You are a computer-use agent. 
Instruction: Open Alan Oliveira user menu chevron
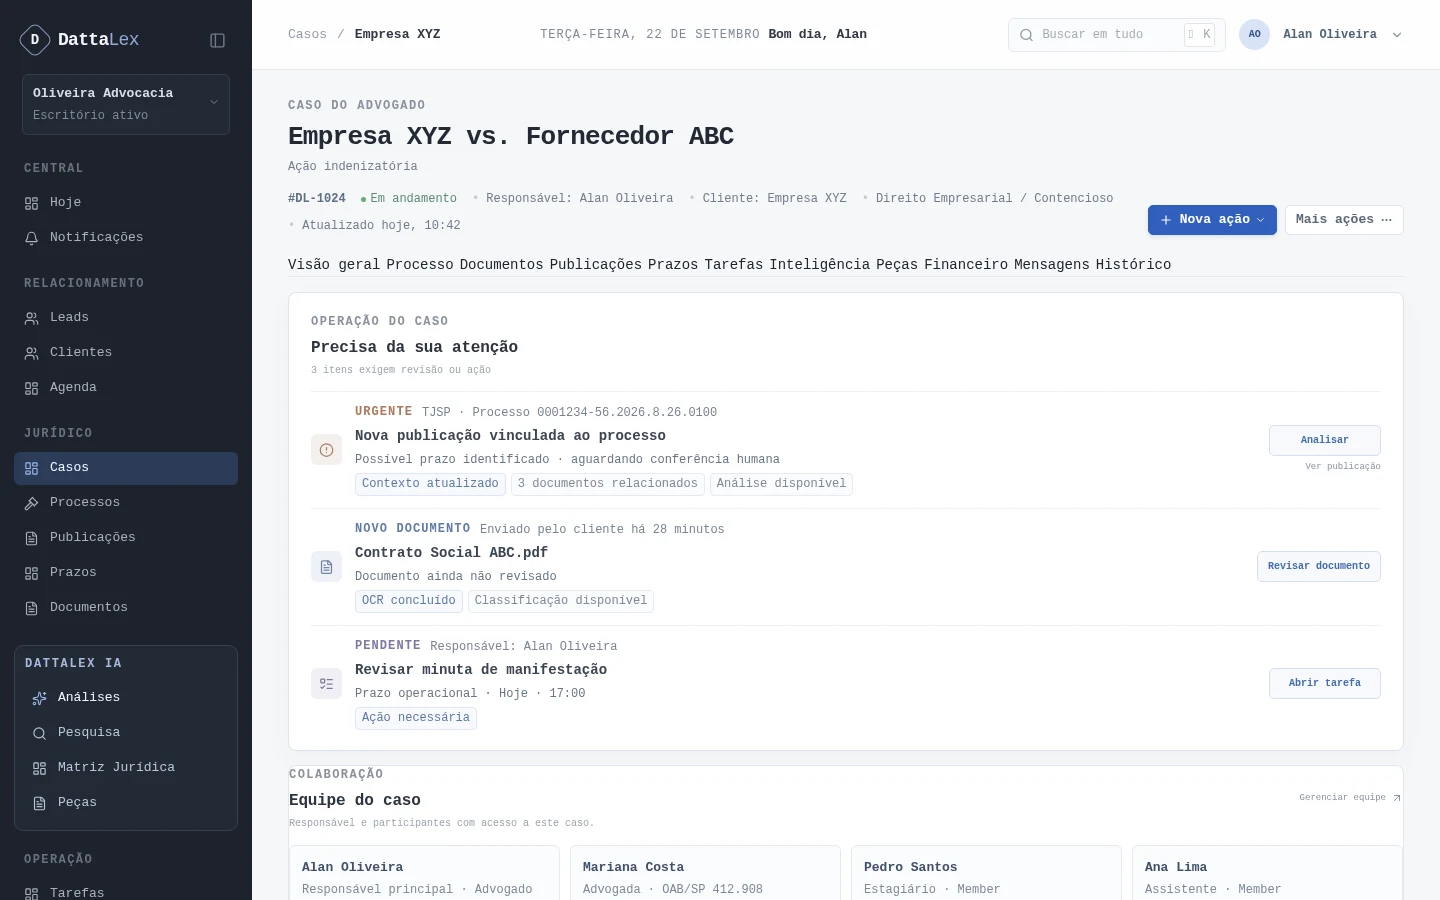(1397, 35)
